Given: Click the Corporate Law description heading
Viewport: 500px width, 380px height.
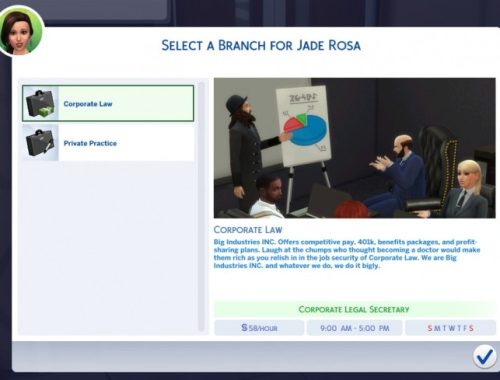Looking at the screenshot, I should [248, 230].
